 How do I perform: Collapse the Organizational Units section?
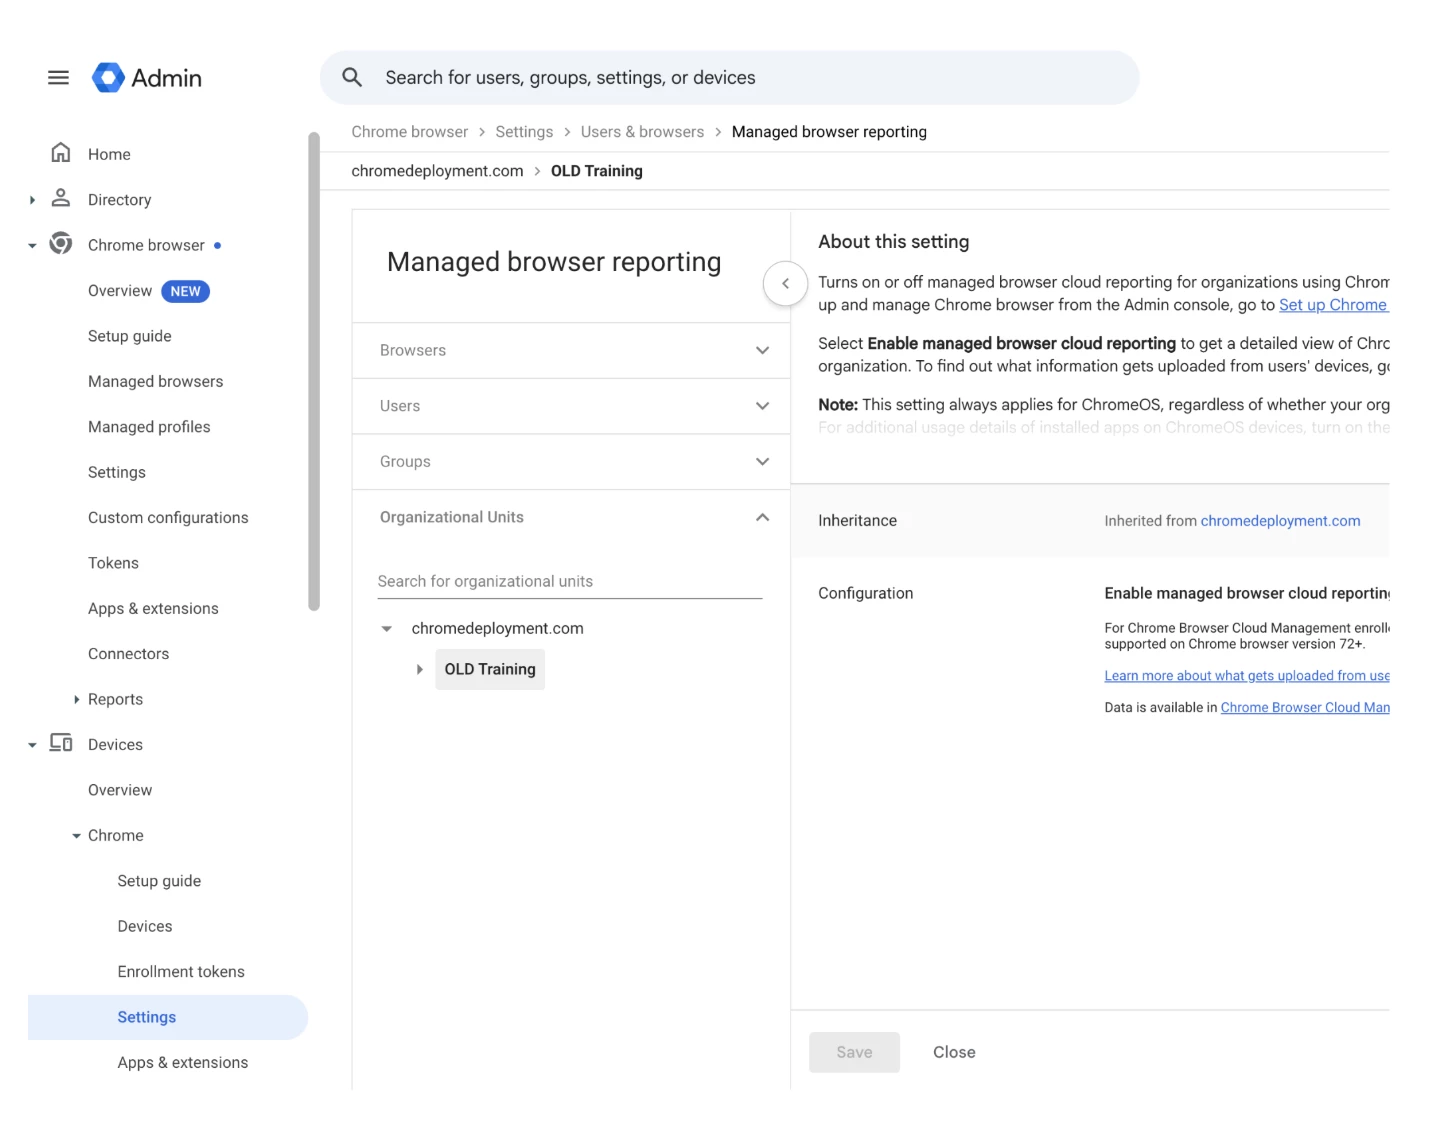click(x=571, y=517)
